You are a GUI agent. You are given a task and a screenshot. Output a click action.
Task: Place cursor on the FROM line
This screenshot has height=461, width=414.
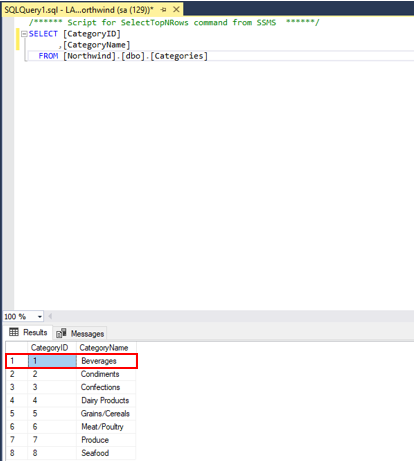[x=123, y=56]
